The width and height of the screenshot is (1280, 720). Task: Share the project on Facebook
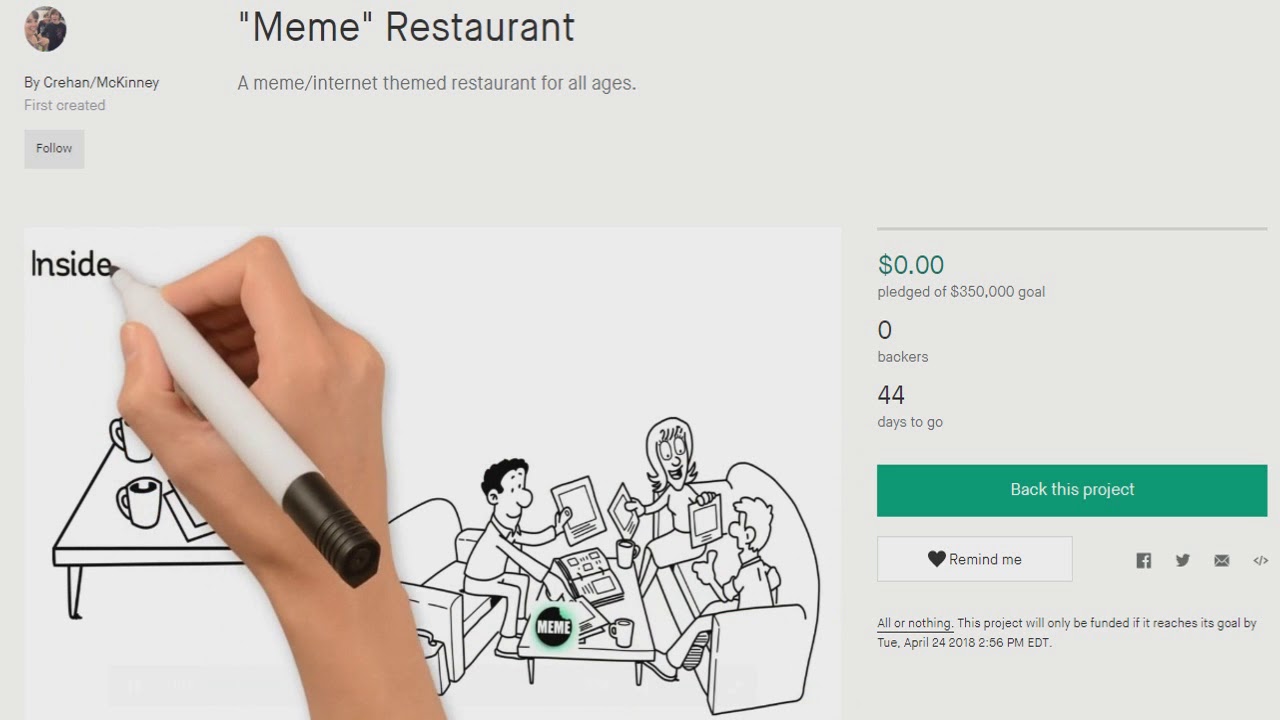[x=1144, y=561]
